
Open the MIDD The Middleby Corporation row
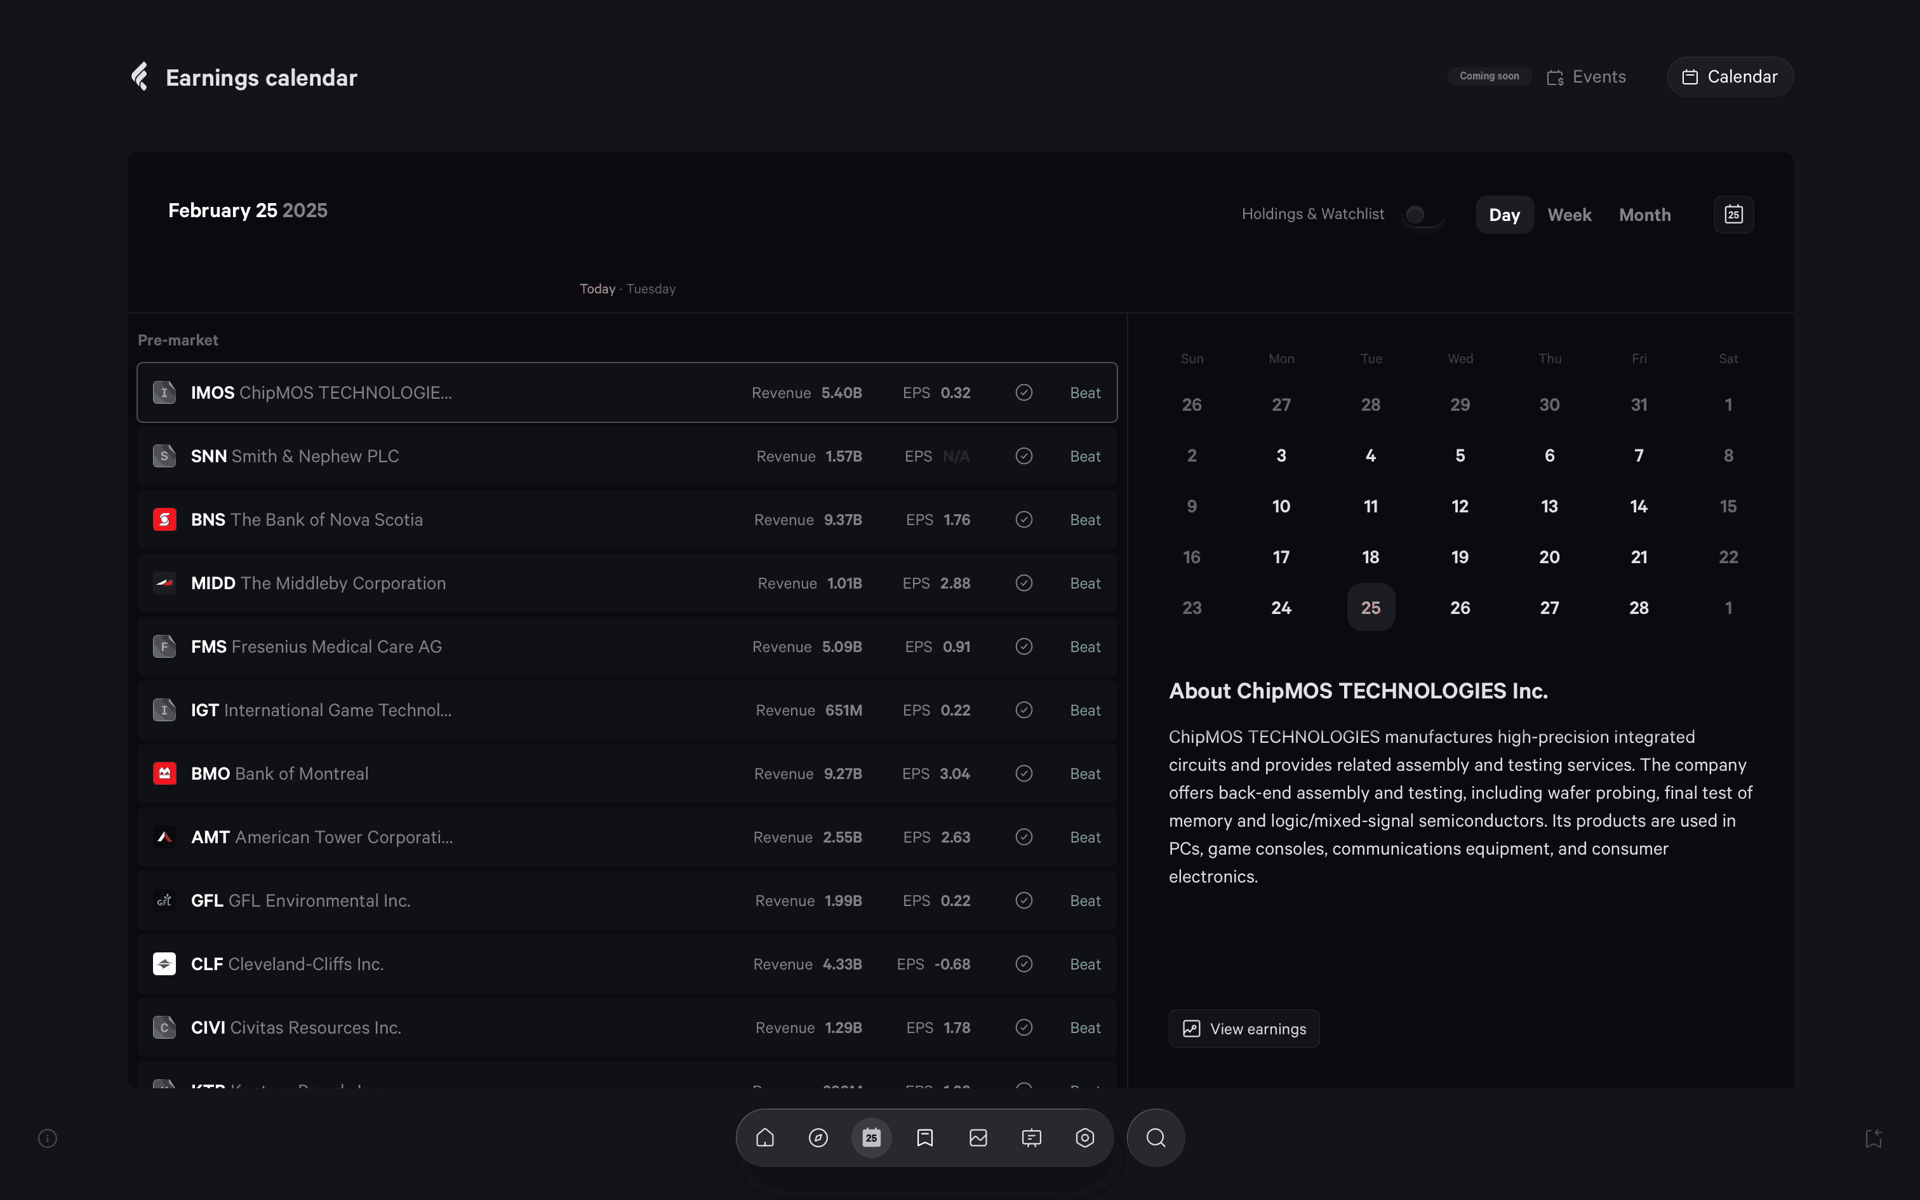pos(627,583)
